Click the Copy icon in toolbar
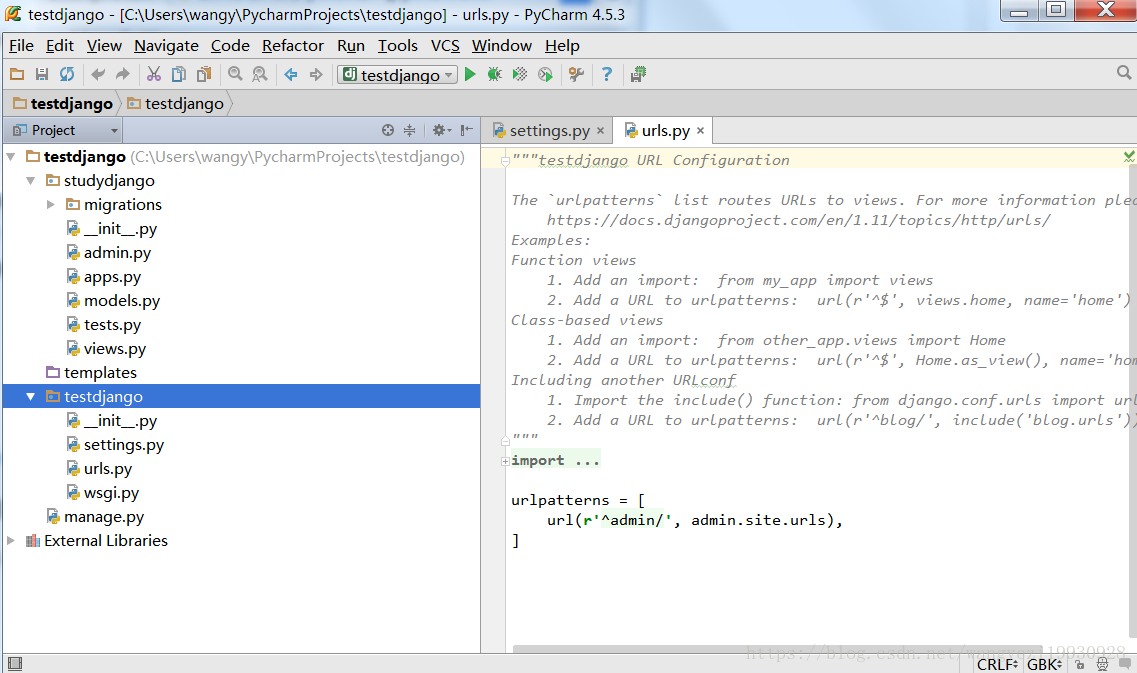The image size is (1137, 673). point(178,74)
